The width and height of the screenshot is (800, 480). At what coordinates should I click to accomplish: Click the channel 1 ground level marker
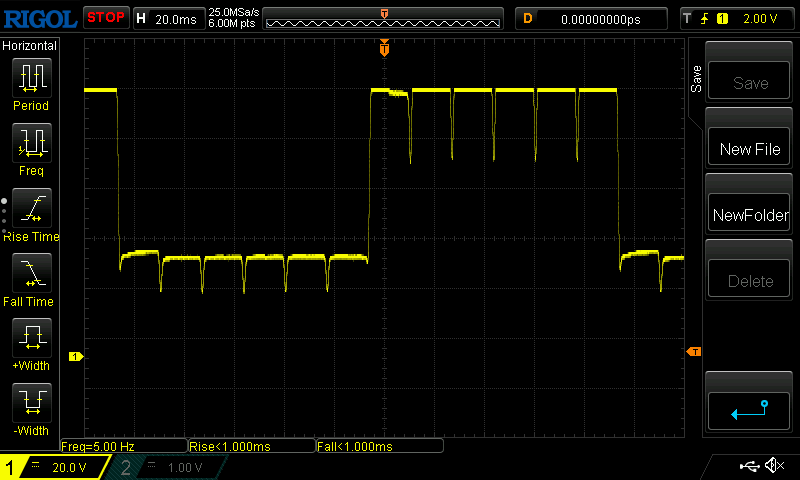76,357
